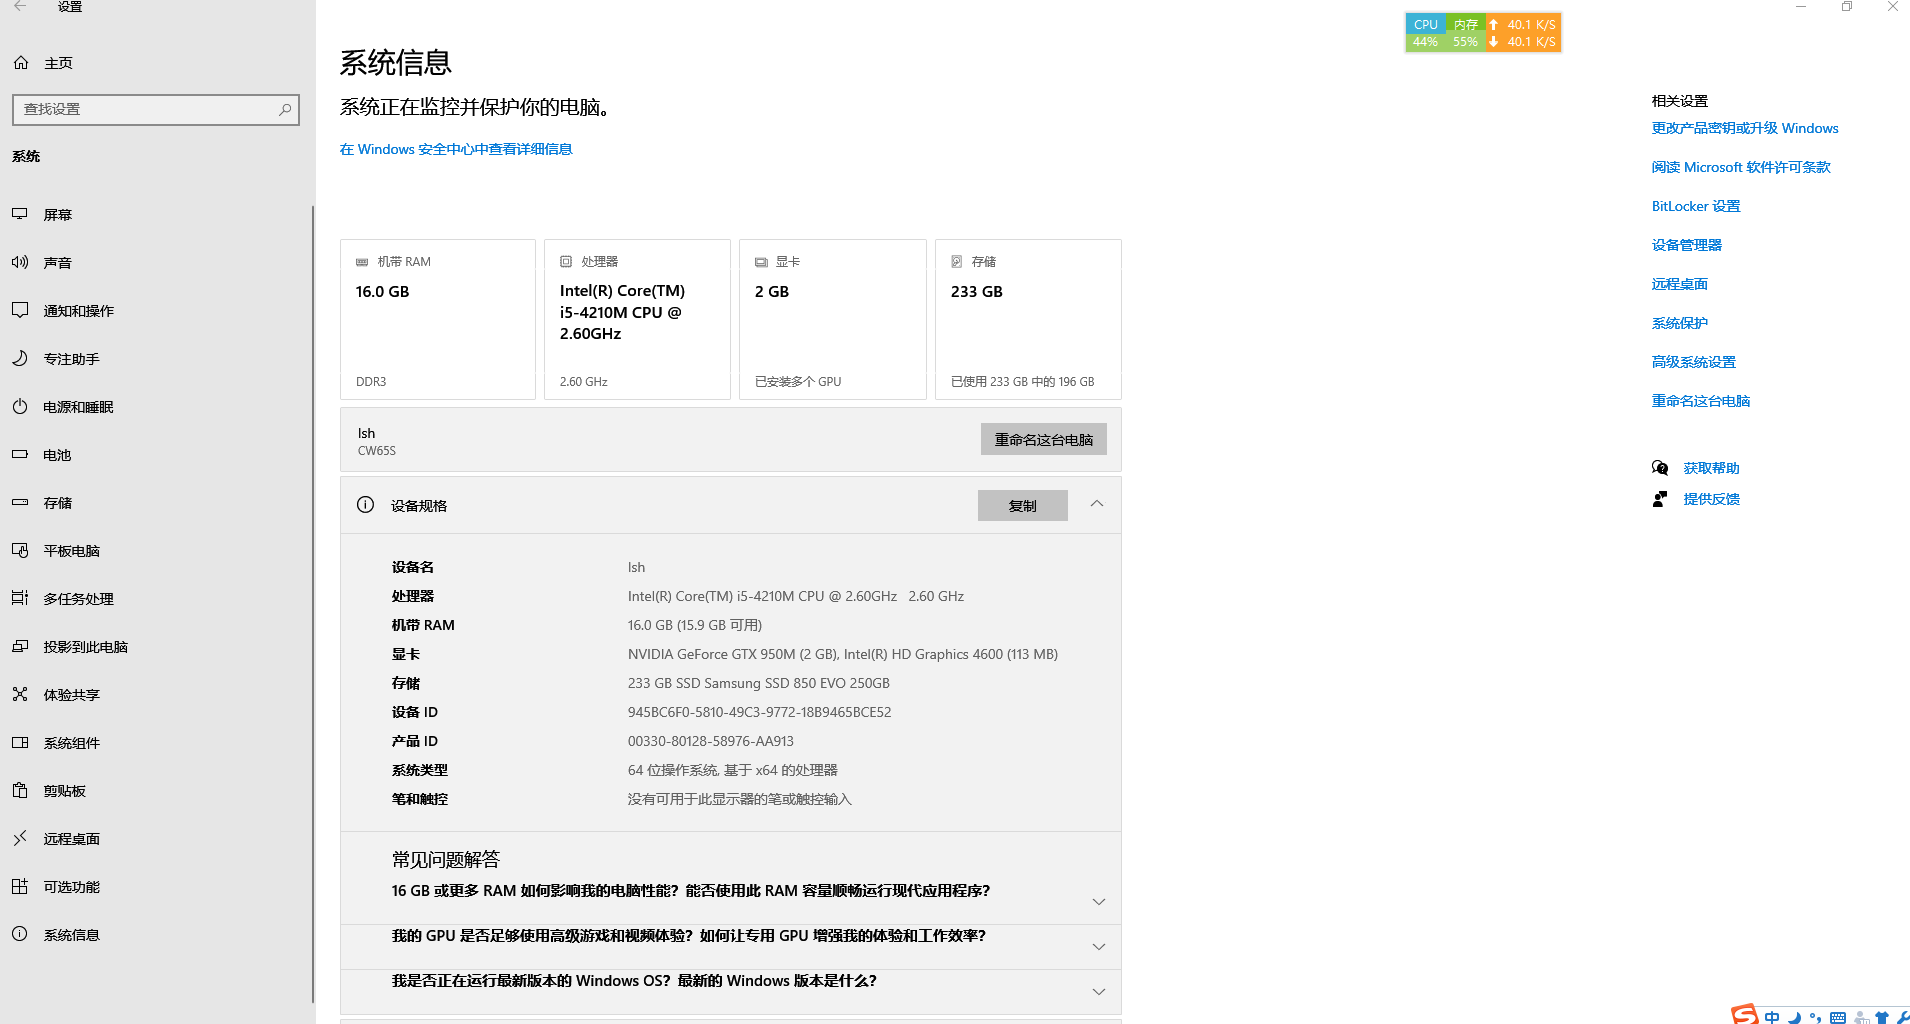Viewport: 1910px width, 1024px height.
Task: Collapse the 设备规格 section chevron
Action: pyautogui.click(x=1096, y=504)
